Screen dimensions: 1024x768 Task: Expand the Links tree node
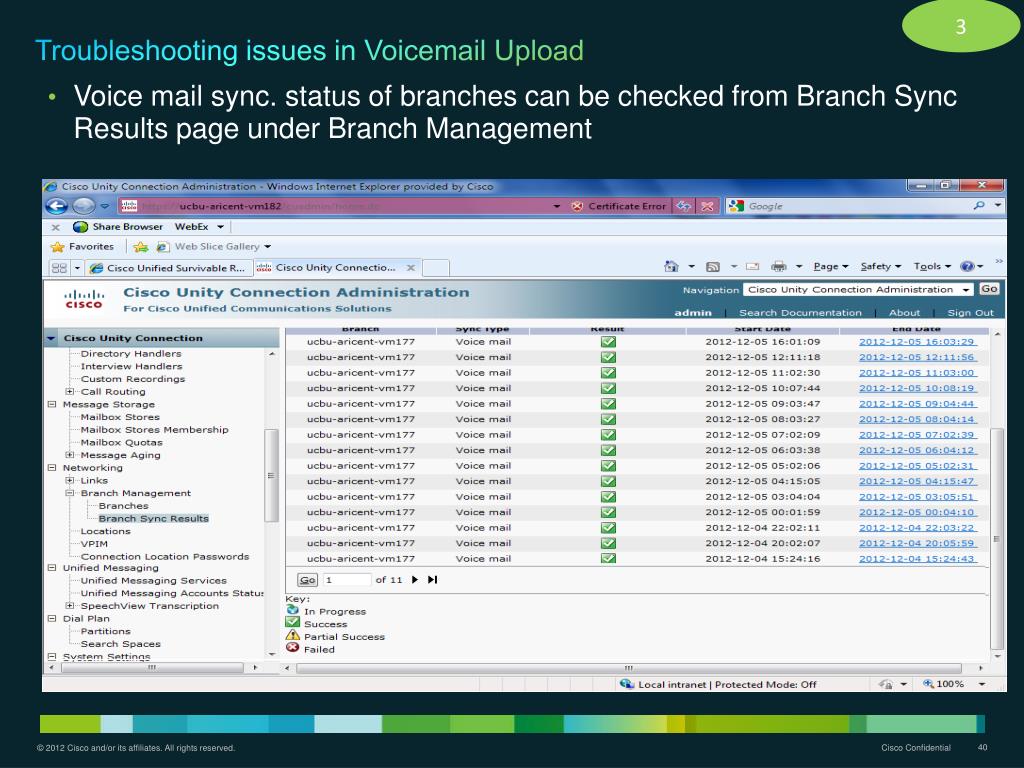pos(69,481)
